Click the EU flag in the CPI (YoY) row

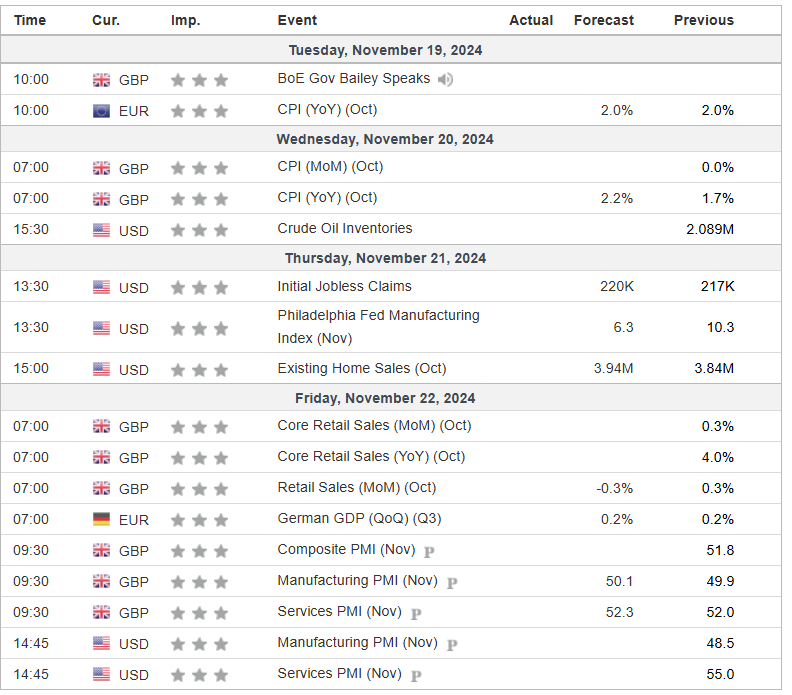pos(102,111)
